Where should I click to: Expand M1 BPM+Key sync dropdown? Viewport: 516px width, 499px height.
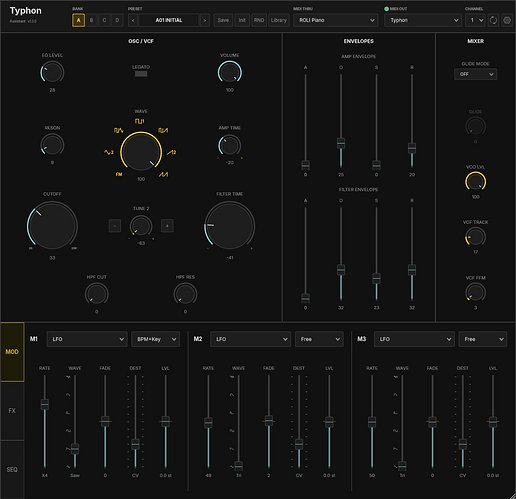coord(156,339)
